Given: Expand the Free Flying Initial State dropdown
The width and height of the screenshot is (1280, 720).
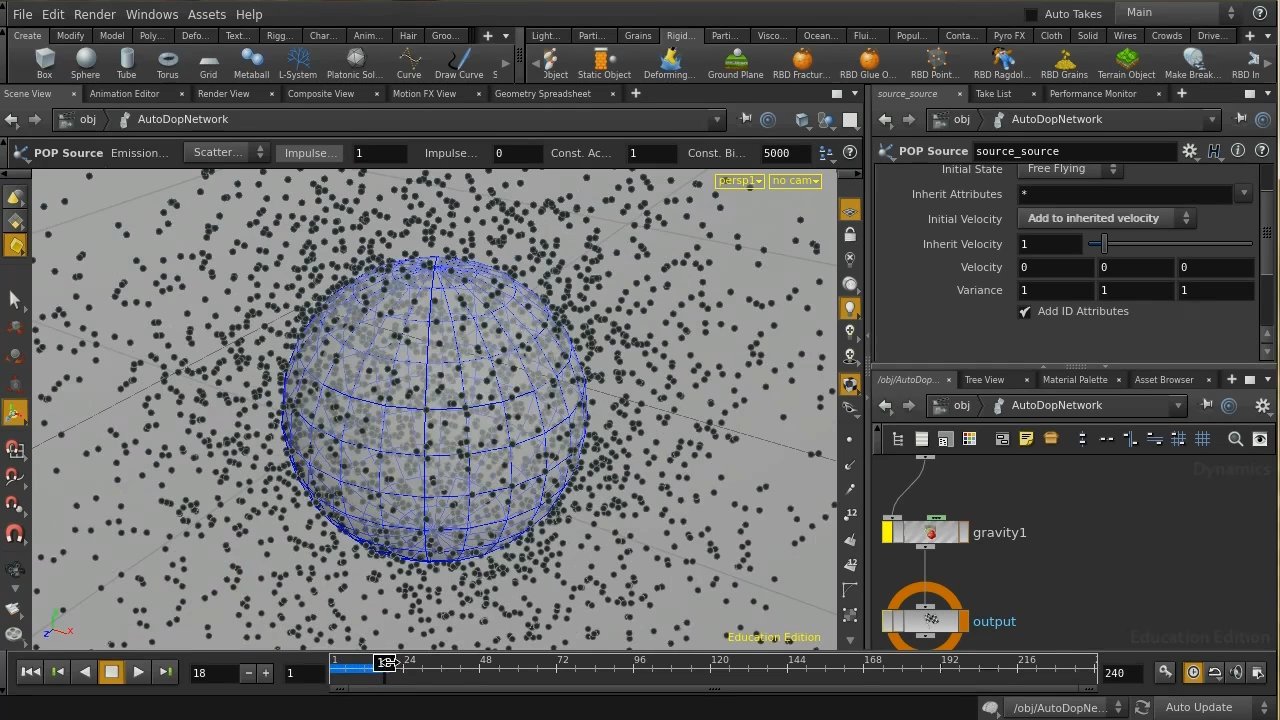Looking at the screenshot, I should click(x=1070, y=168).
